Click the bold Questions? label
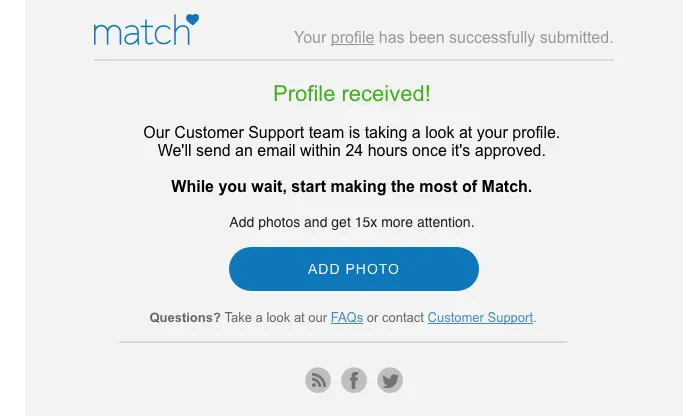 click(x=185, y=318)
